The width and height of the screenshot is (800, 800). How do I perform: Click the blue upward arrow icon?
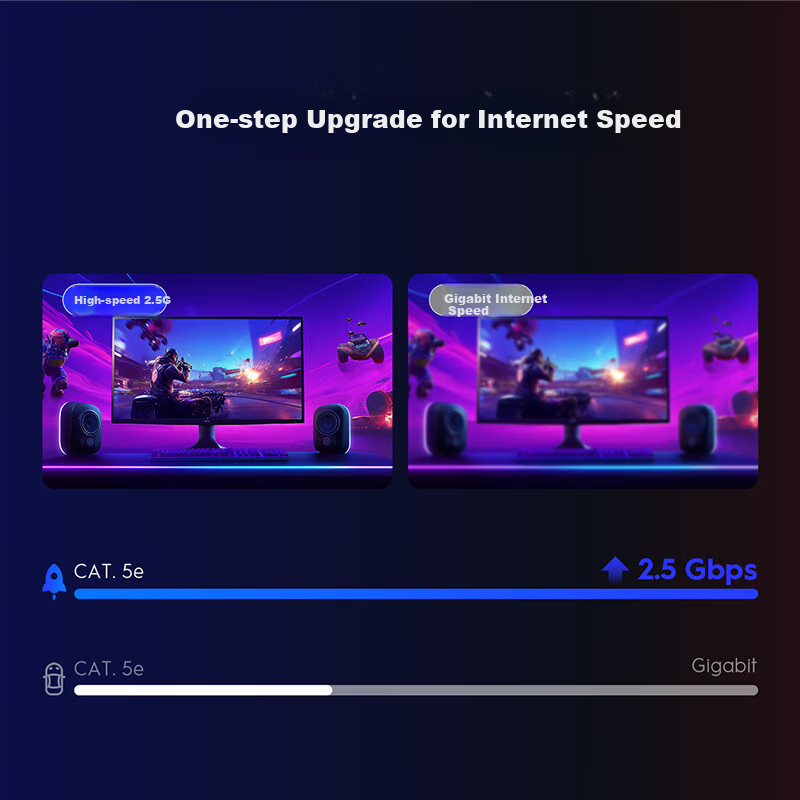click(x=615, y=569)
